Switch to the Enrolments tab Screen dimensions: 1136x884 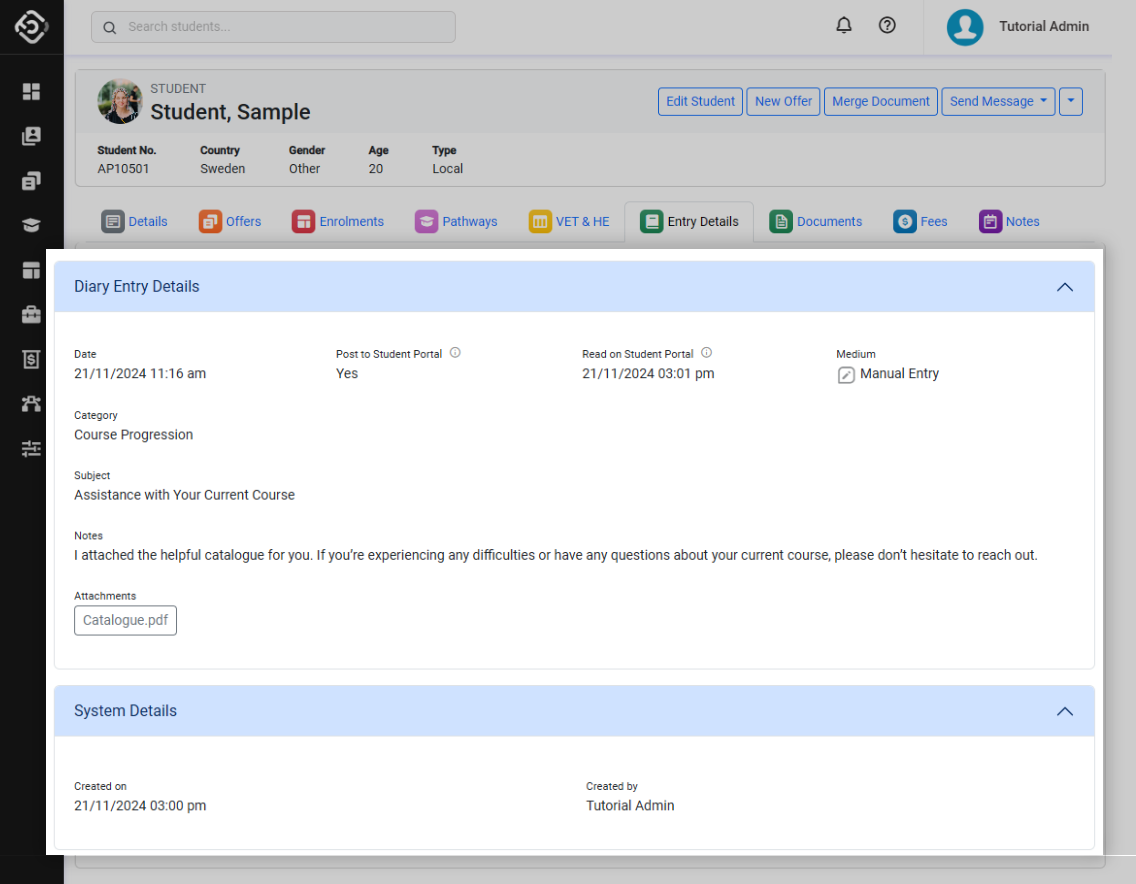[x=338, y=222]
